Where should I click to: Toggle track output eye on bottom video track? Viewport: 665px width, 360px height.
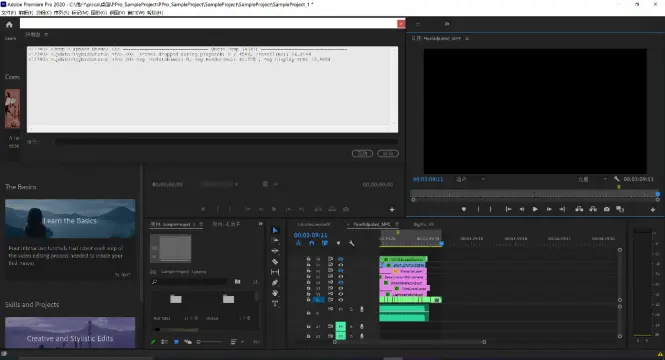[340, 300]
